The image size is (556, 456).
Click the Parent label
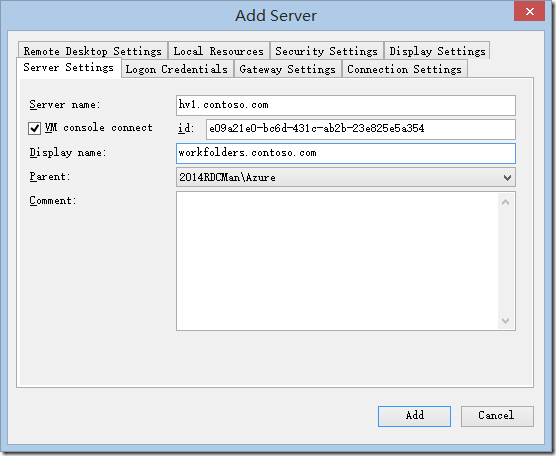point(50,177)
